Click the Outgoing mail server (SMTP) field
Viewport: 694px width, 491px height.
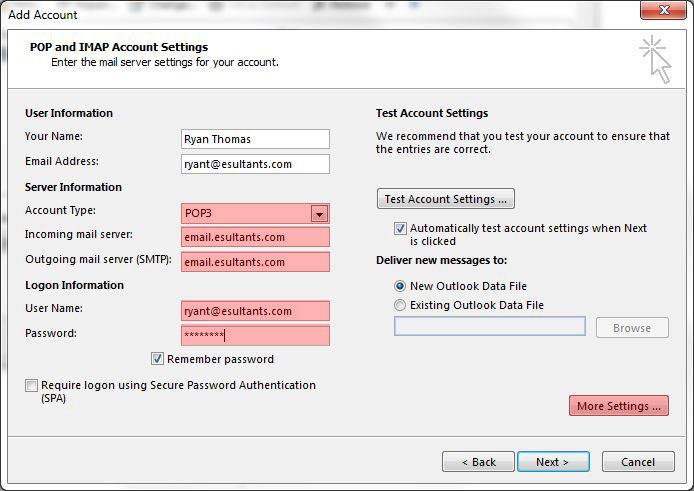[x=255, y=262]
